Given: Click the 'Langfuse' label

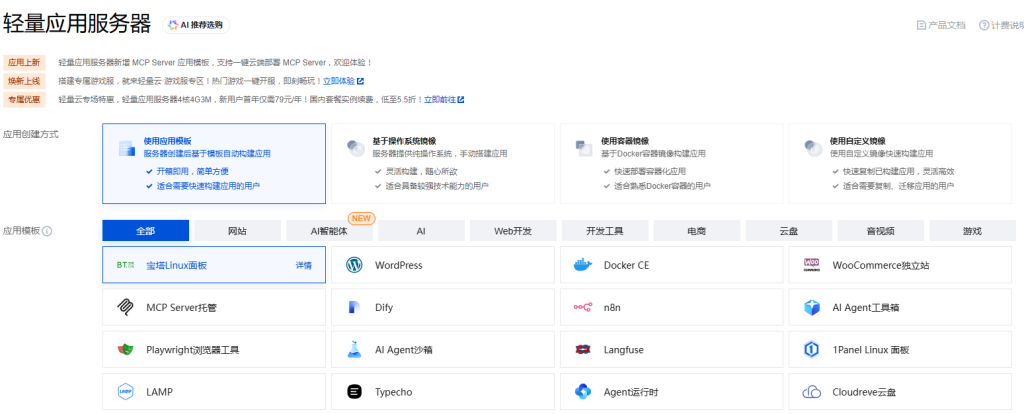Looking at the screenshot, I should pos(624,350).
